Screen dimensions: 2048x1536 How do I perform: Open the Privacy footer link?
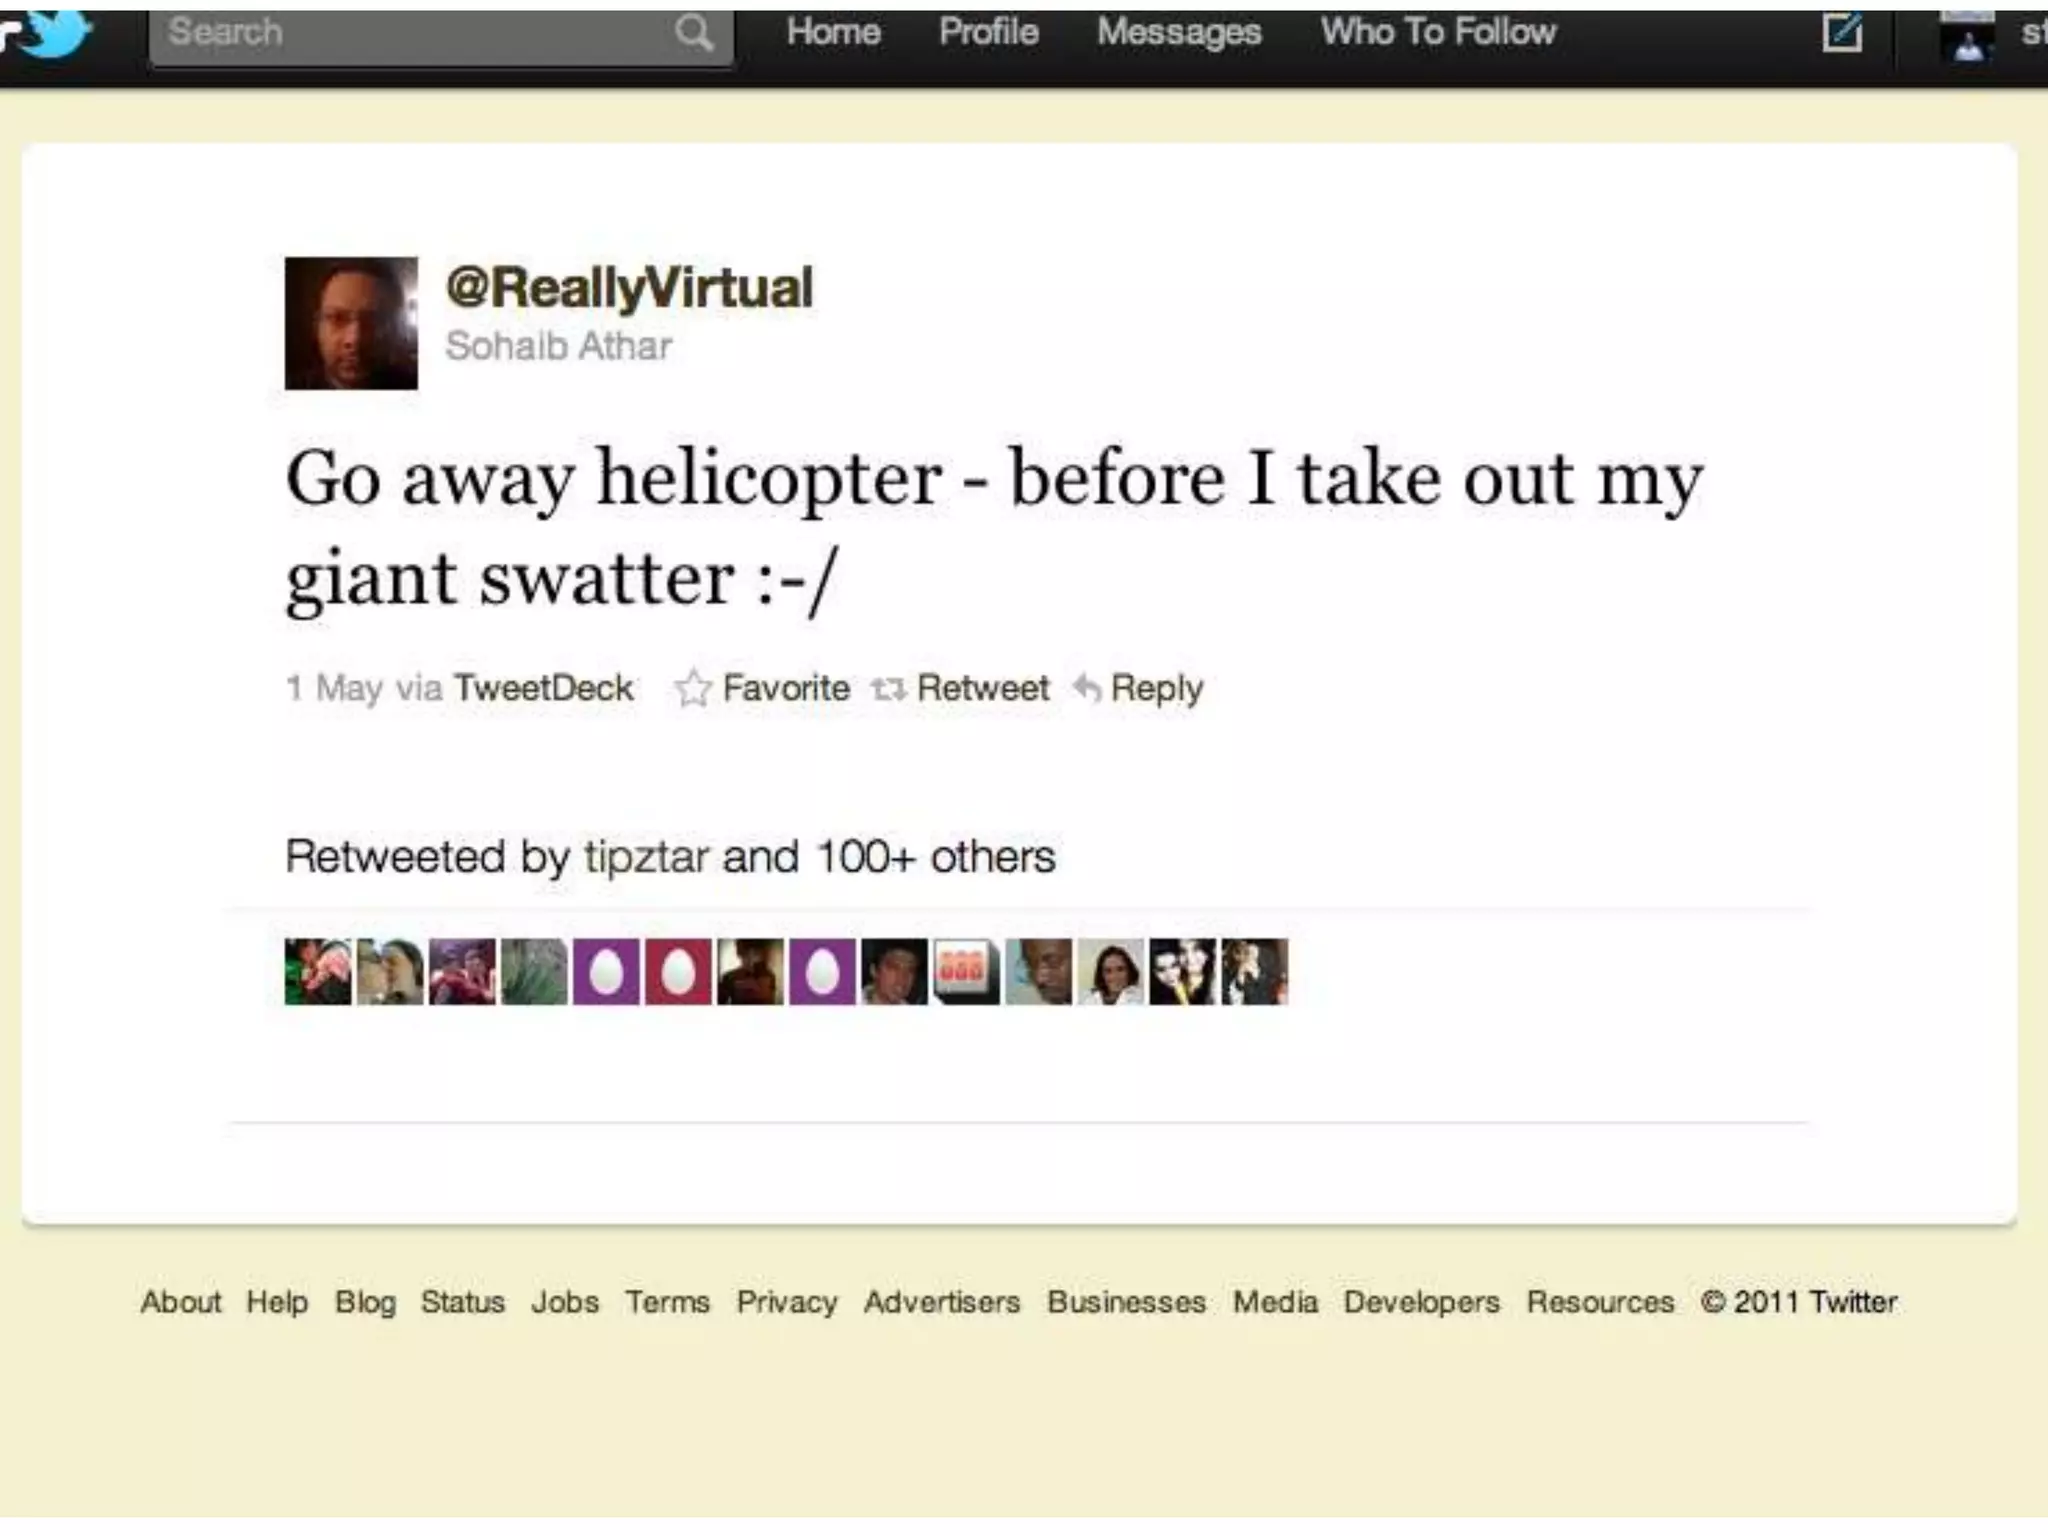787,1302
